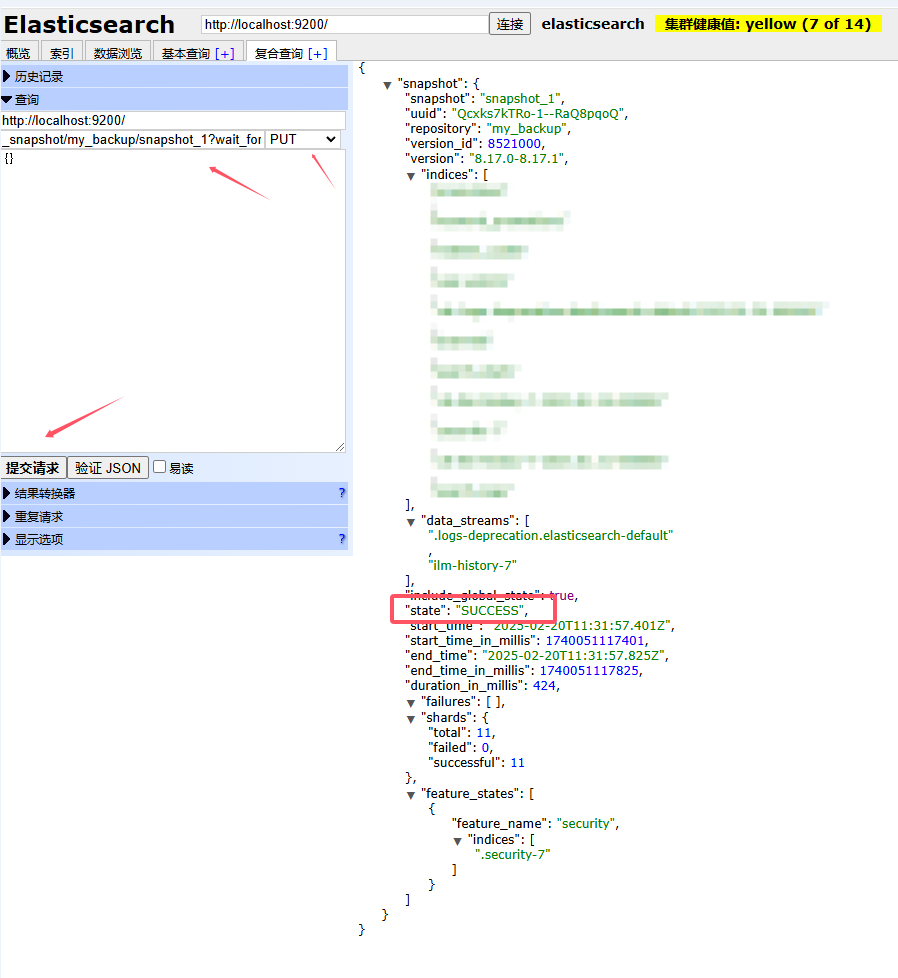Toggle the 易读 checkbox
898x978 pixels.
click(x=160, y=467)
